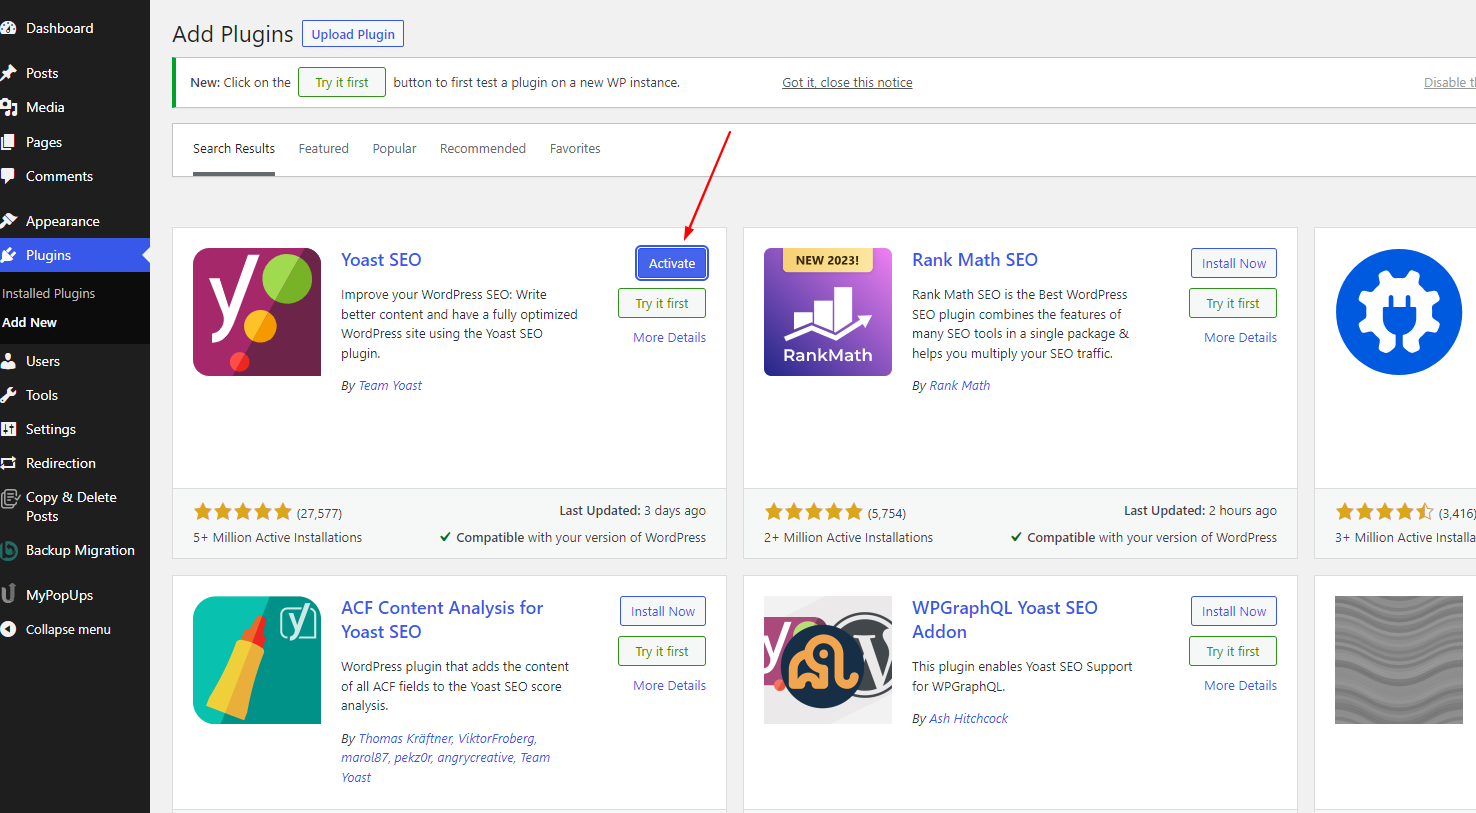The height and width of the screenshot is (813, 1476).
Task: Open More Details for Yoast SEO
Action: [x=670, y=337]
